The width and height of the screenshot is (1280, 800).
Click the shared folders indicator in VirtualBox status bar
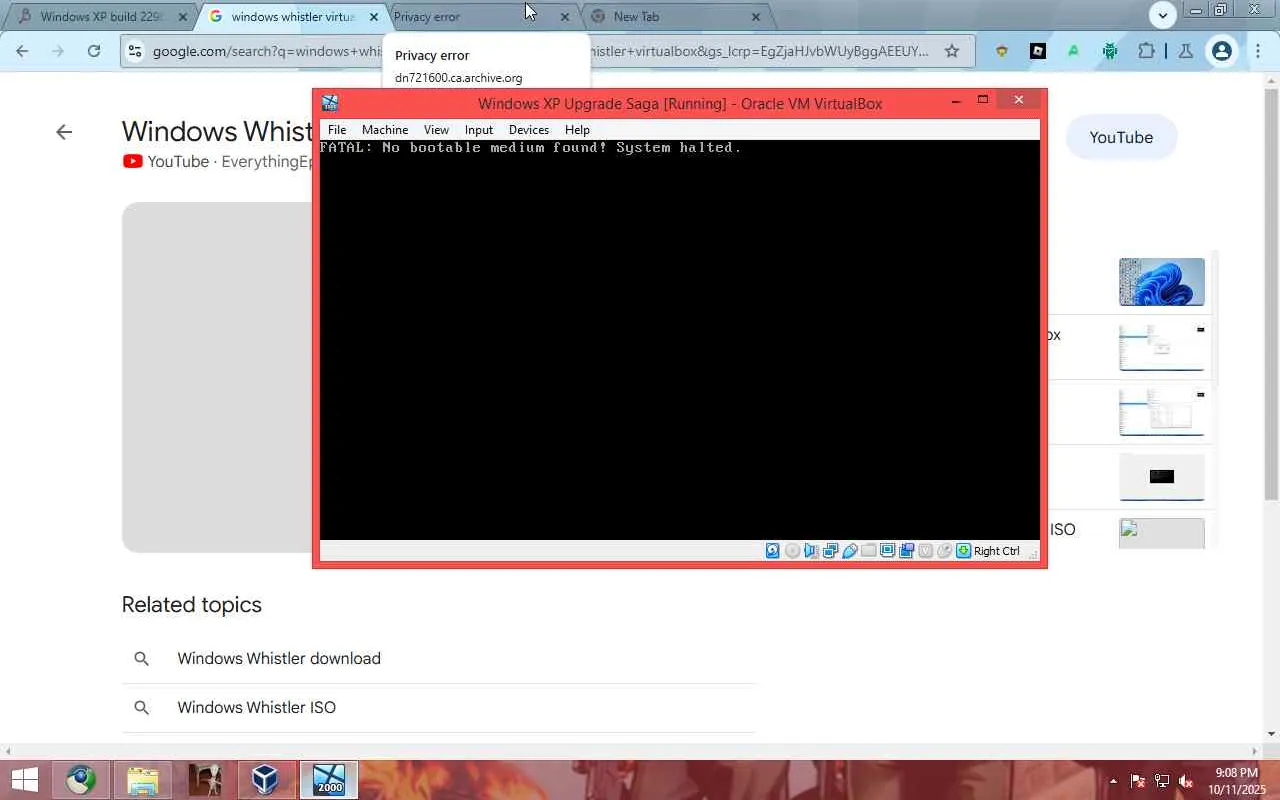point(868,551)
